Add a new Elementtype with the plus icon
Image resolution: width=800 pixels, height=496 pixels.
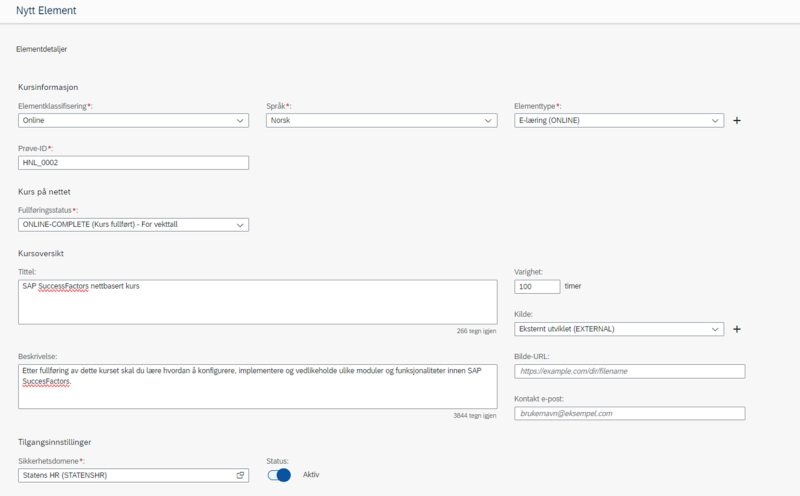(737, 120)
